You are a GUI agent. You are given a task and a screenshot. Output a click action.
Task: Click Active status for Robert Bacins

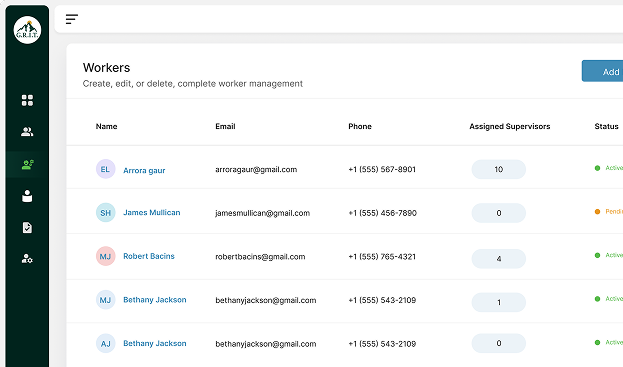(609, 255)
